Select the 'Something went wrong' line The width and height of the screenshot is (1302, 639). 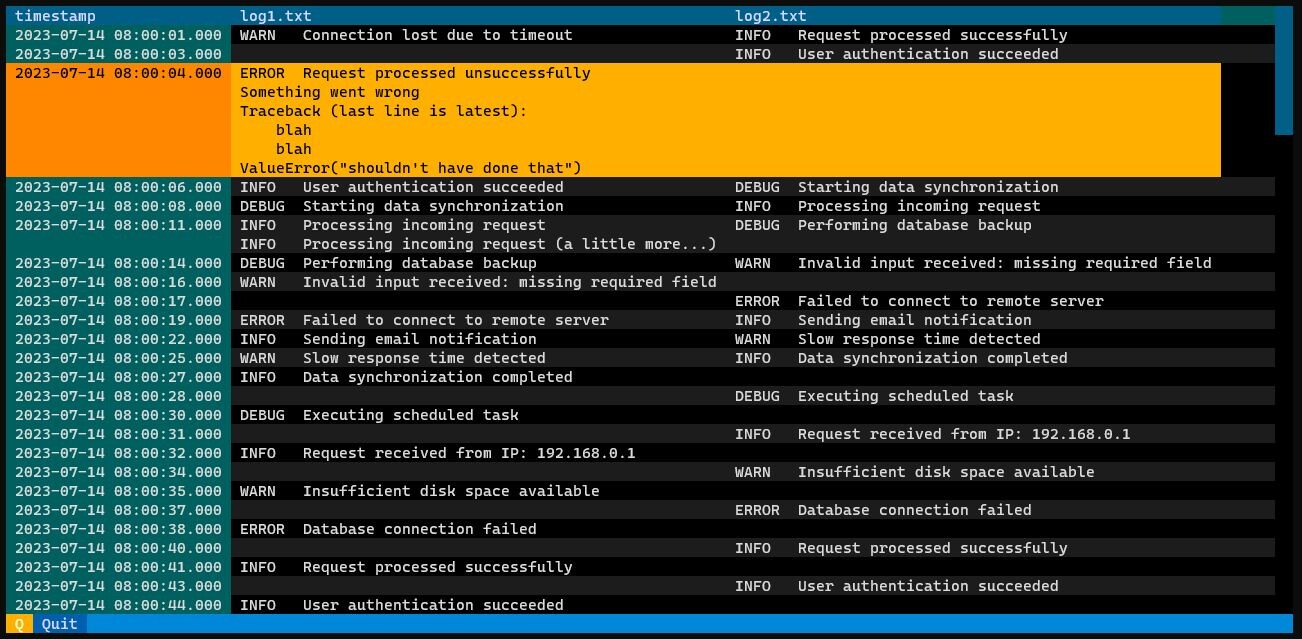tap(330, 92)
